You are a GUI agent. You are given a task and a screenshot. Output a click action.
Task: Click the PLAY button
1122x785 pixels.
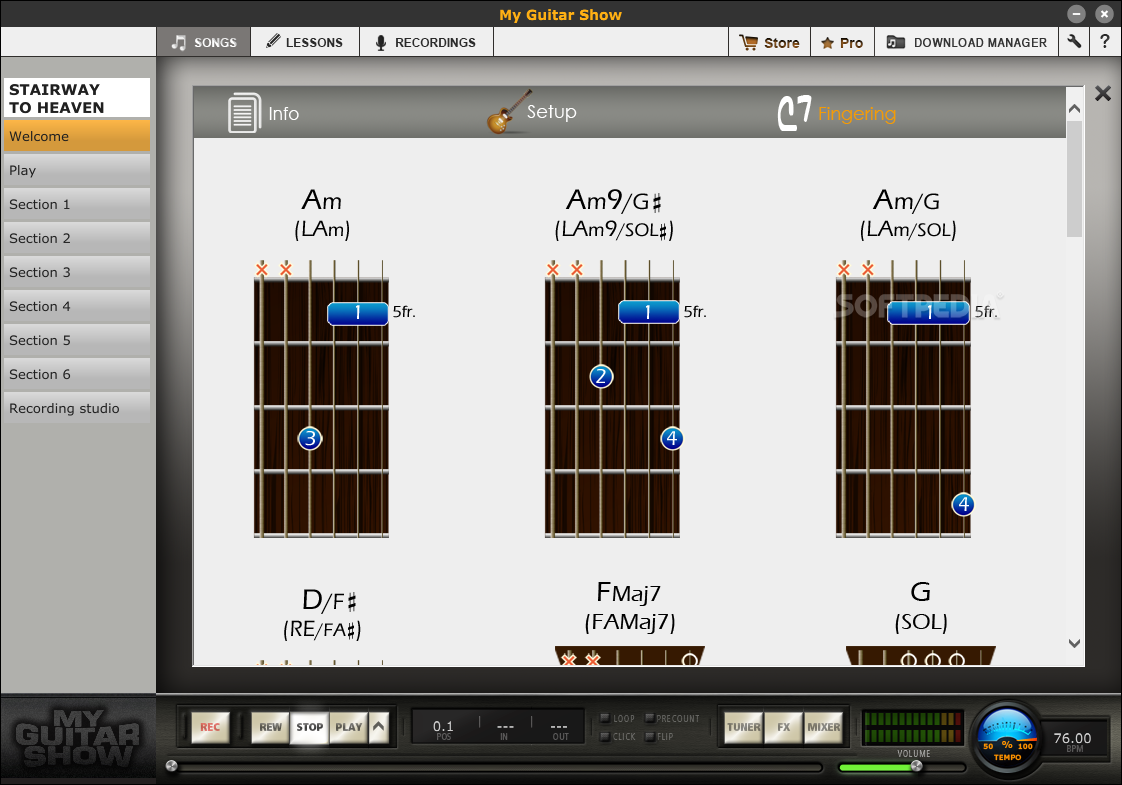click(348, 727)
